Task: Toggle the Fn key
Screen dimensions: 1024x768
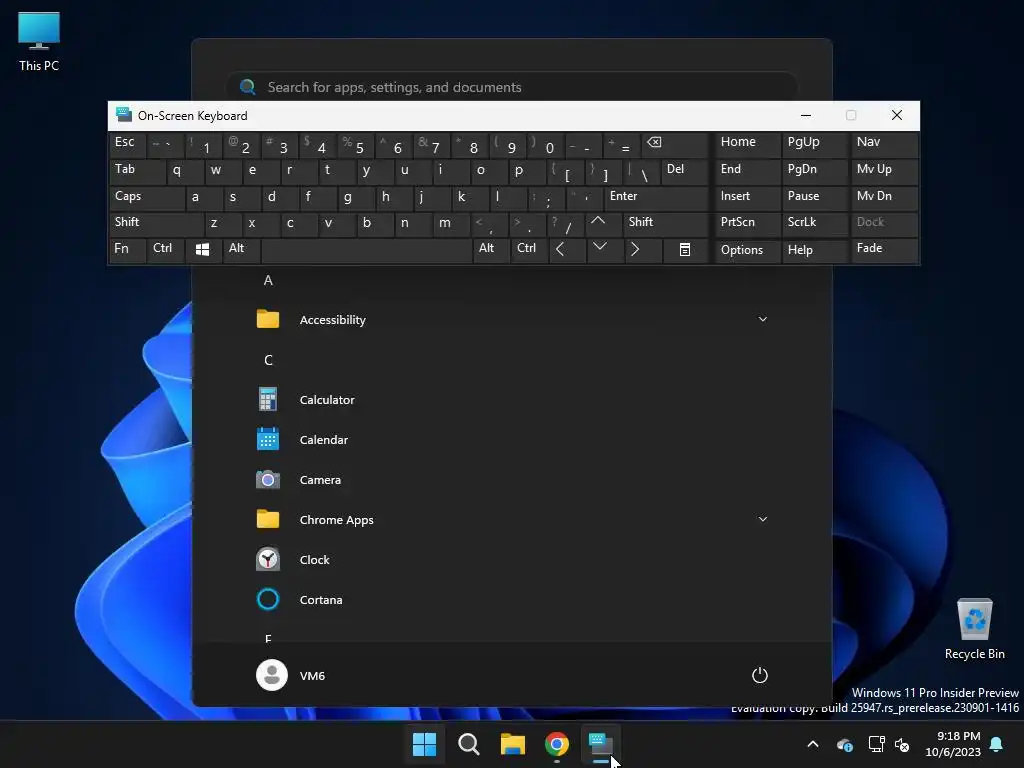Action: point(127,250)
